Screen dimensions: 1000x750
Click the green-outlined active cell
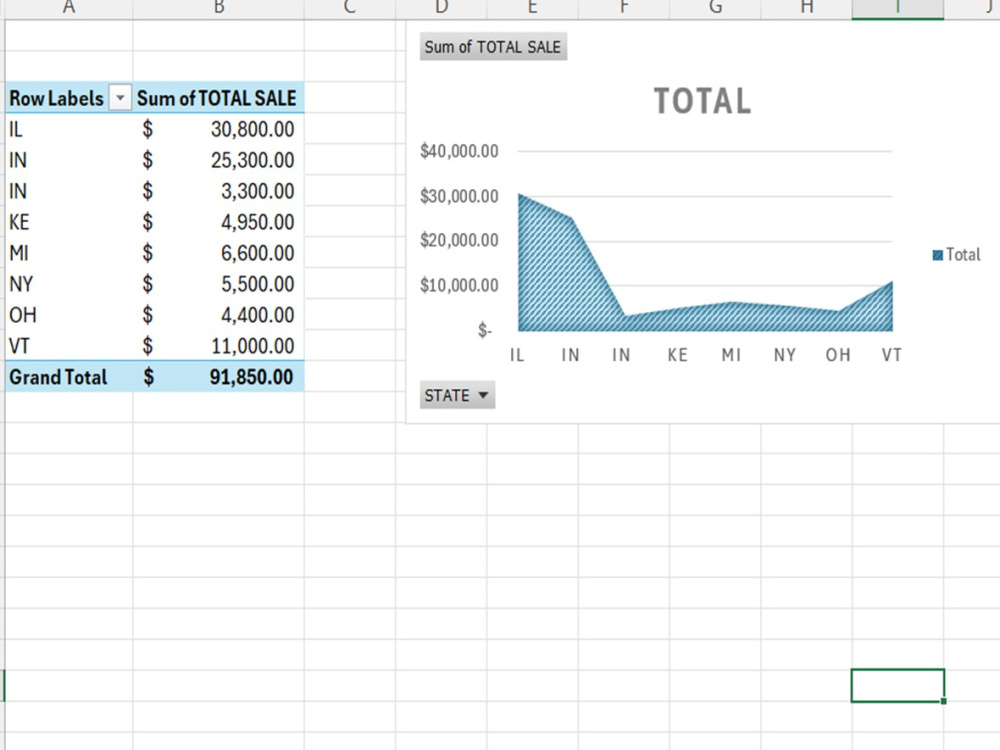pyautogui.click(x=897, y=686)
